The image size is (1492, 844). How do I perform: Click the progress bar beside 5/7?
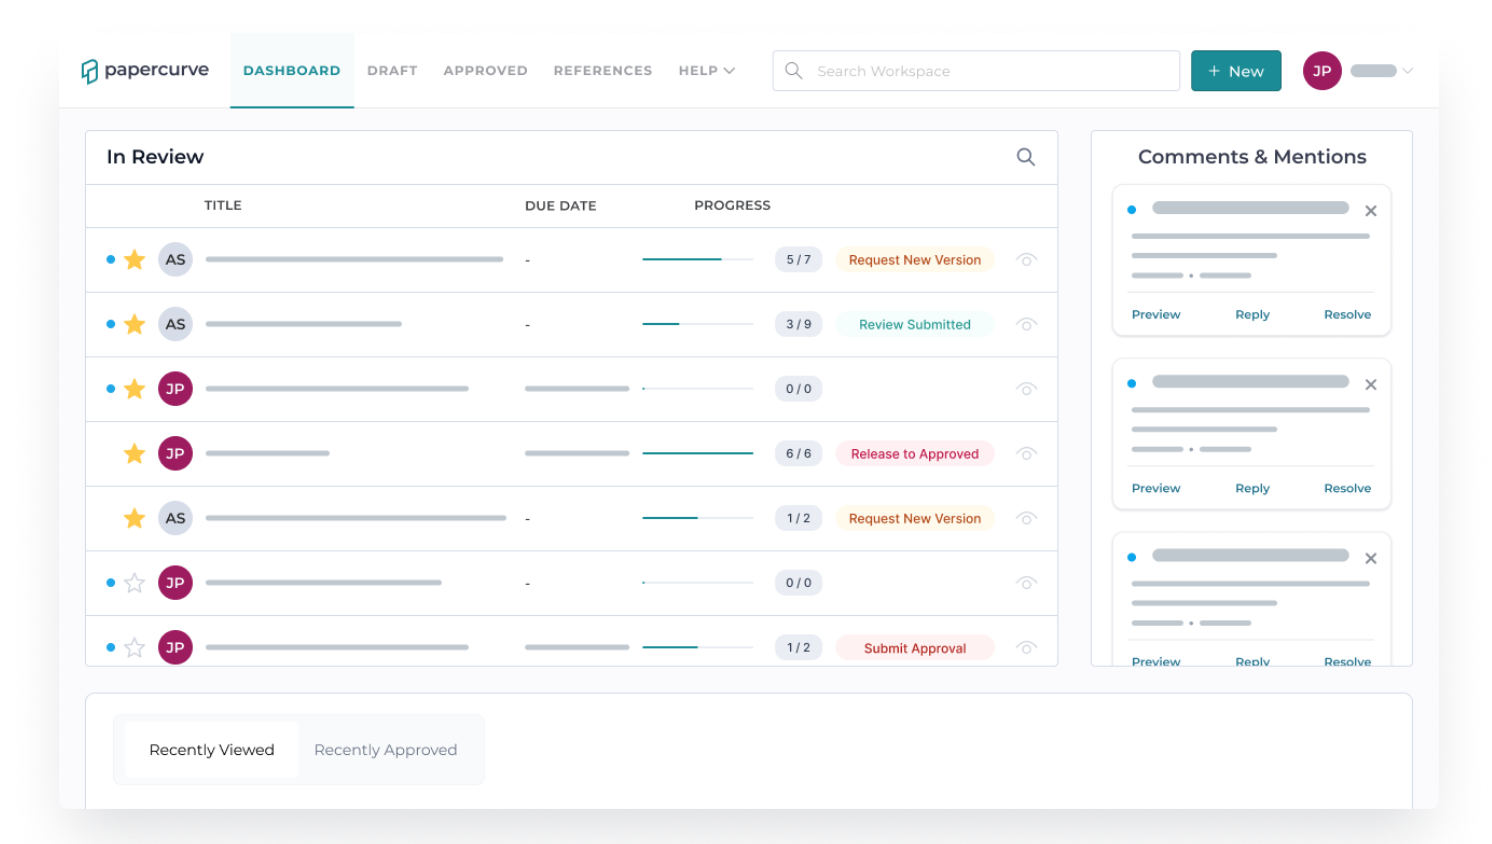click(698, 260)
